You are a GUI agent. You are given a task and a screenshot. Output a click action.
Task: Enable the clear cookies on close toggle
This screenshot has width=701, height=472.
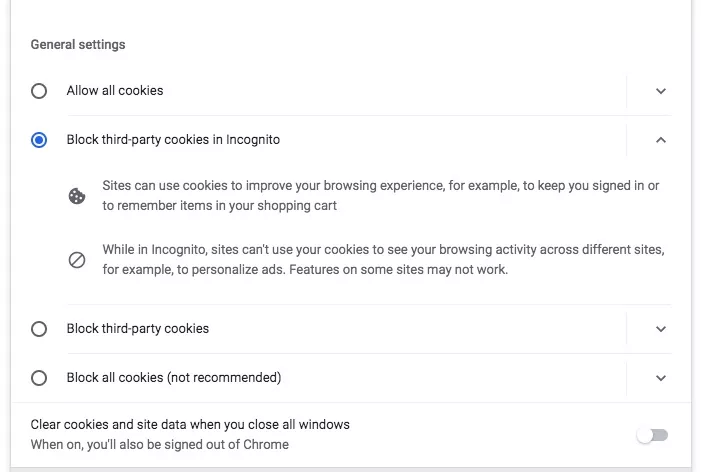coord(652,435)
